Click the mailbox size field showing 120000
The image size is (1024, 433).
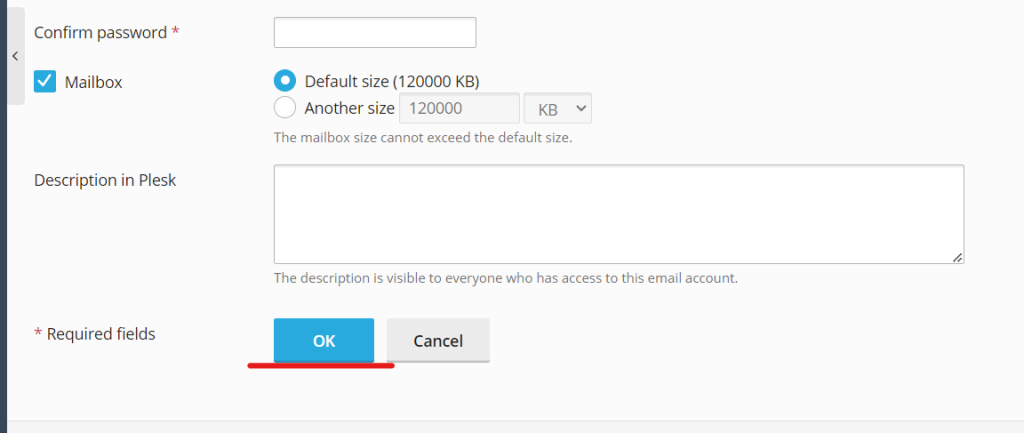[x=459, y=108]
